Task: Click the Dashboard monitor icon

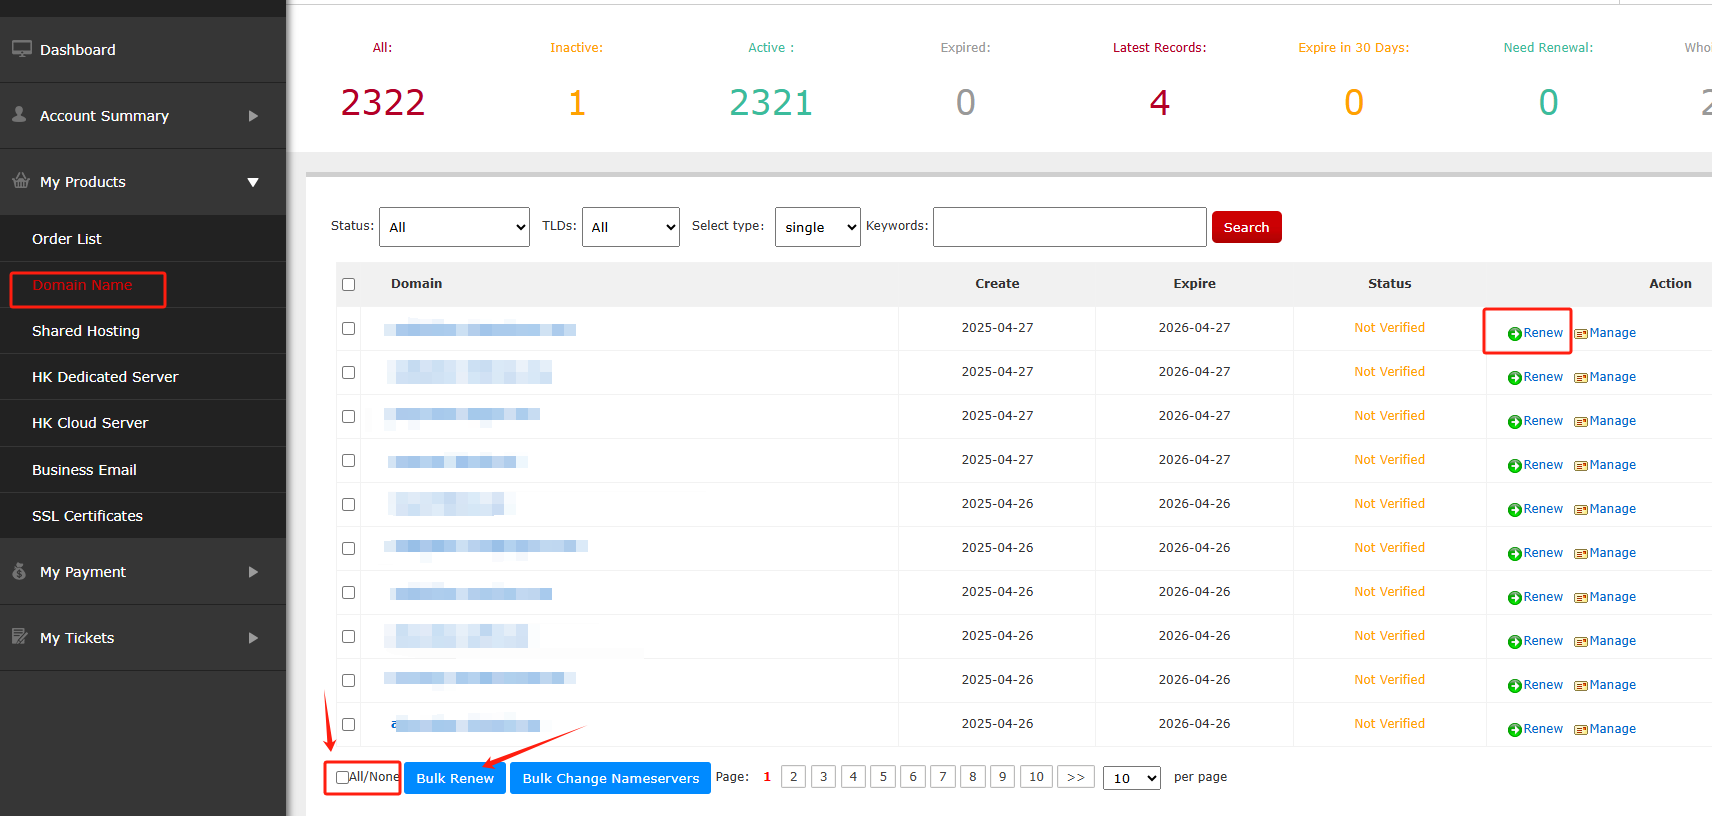Action: (x=21, y=49)
